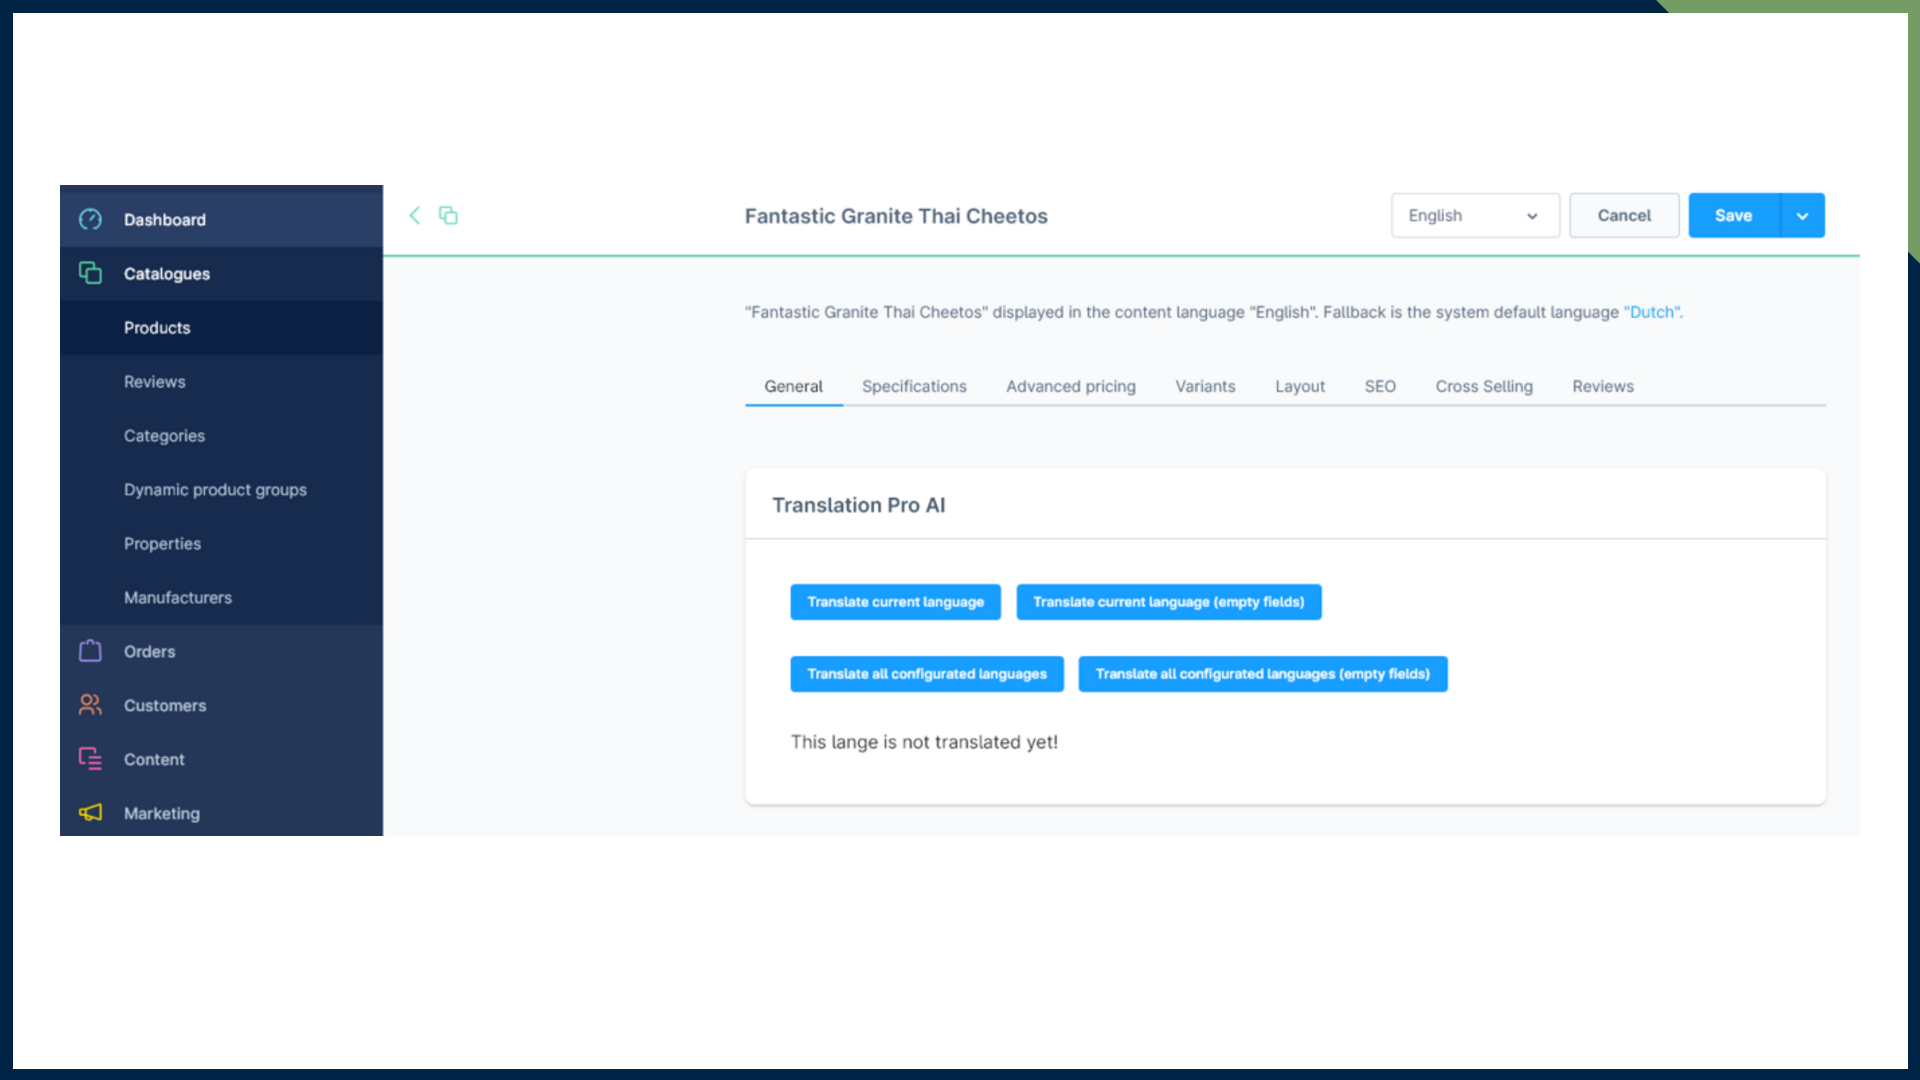1920x1080 pixels.
Task: Open the English language dropdown
Action: (x=1474, y=215)
